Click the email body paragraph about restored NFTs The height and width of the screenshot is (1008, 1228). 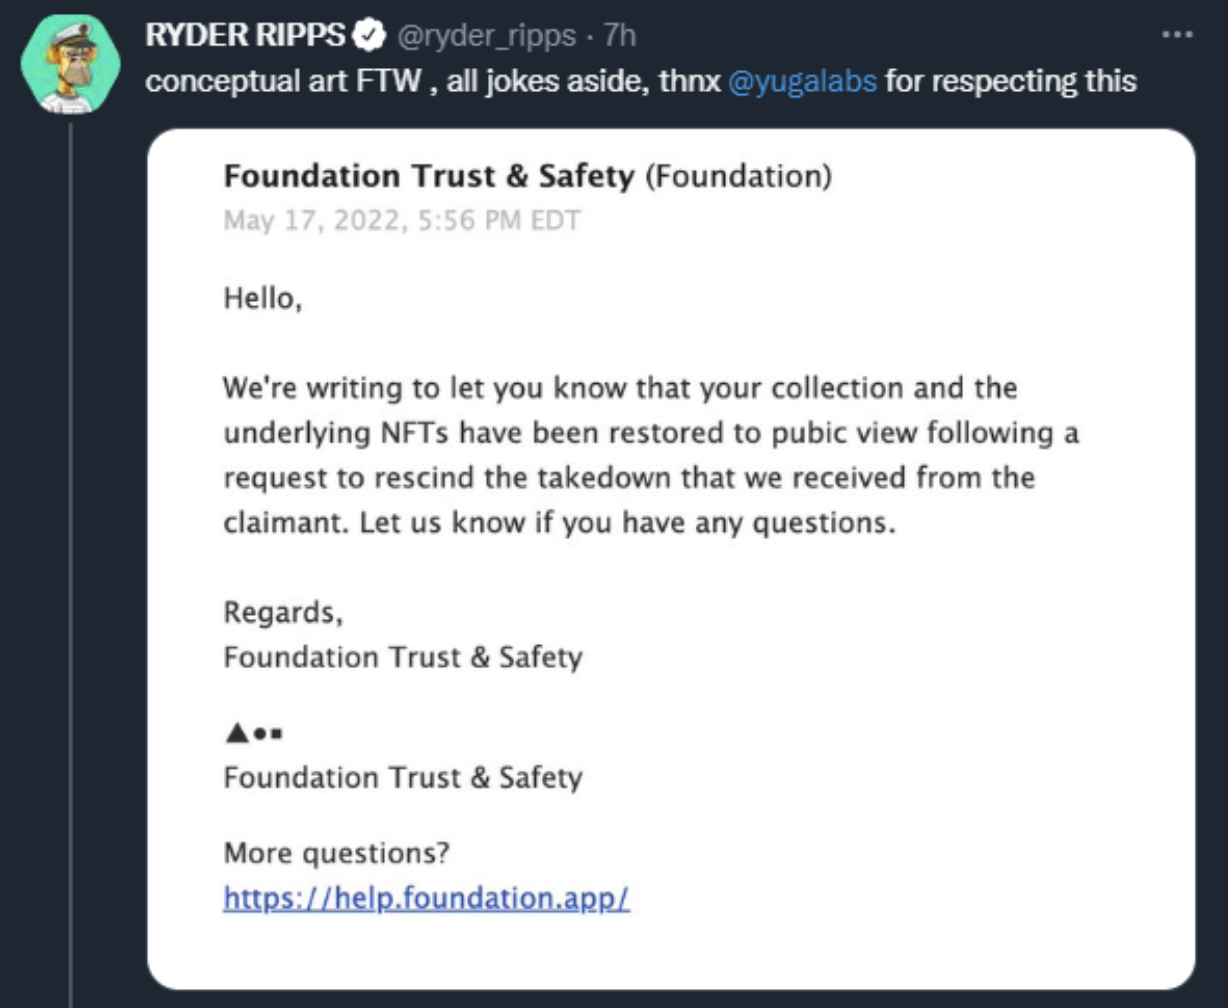coord(651,456)
